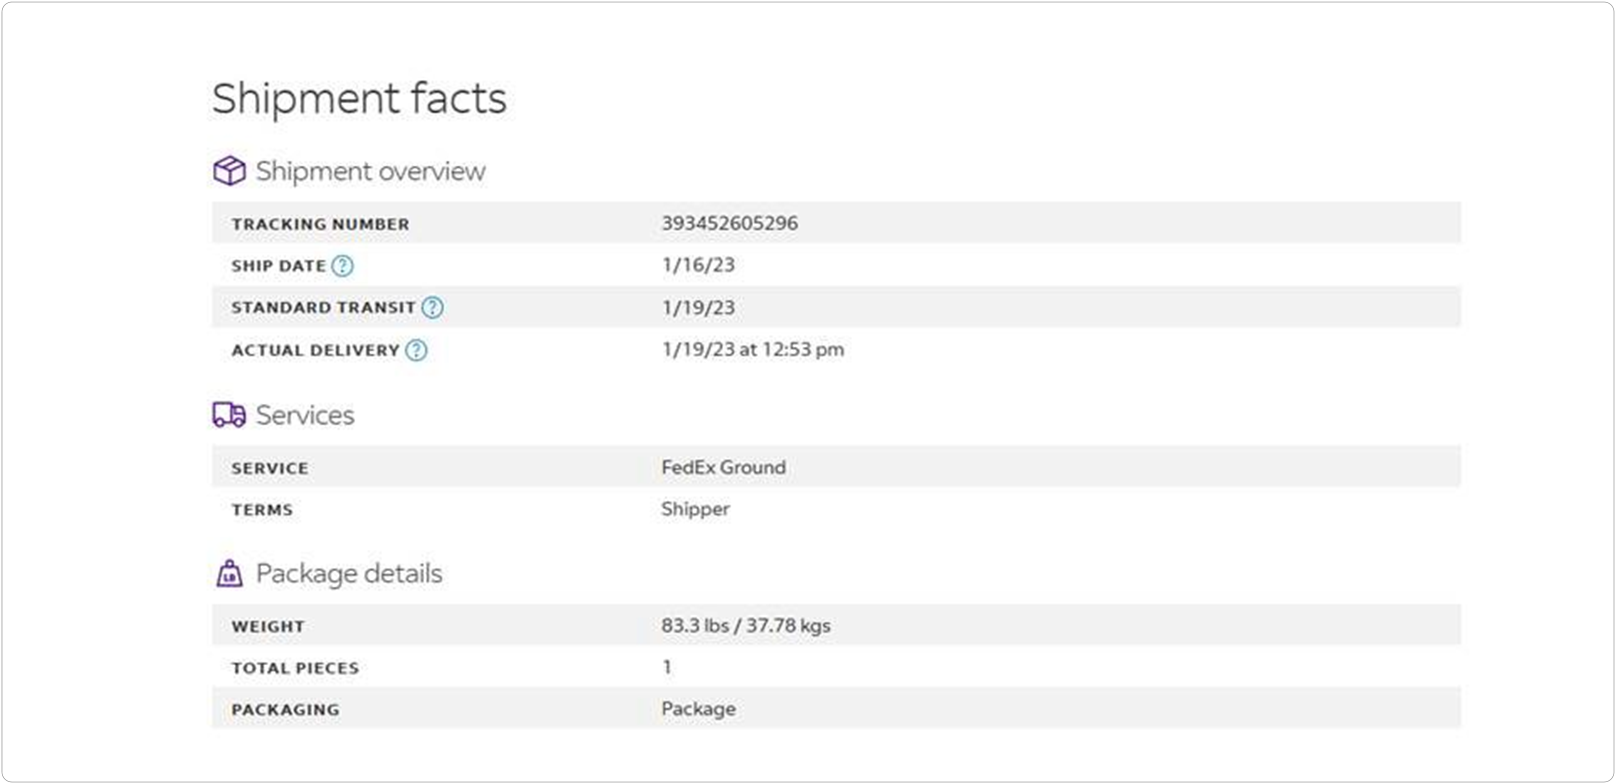Click the ship date value 1/16/23

click(698, 265)
